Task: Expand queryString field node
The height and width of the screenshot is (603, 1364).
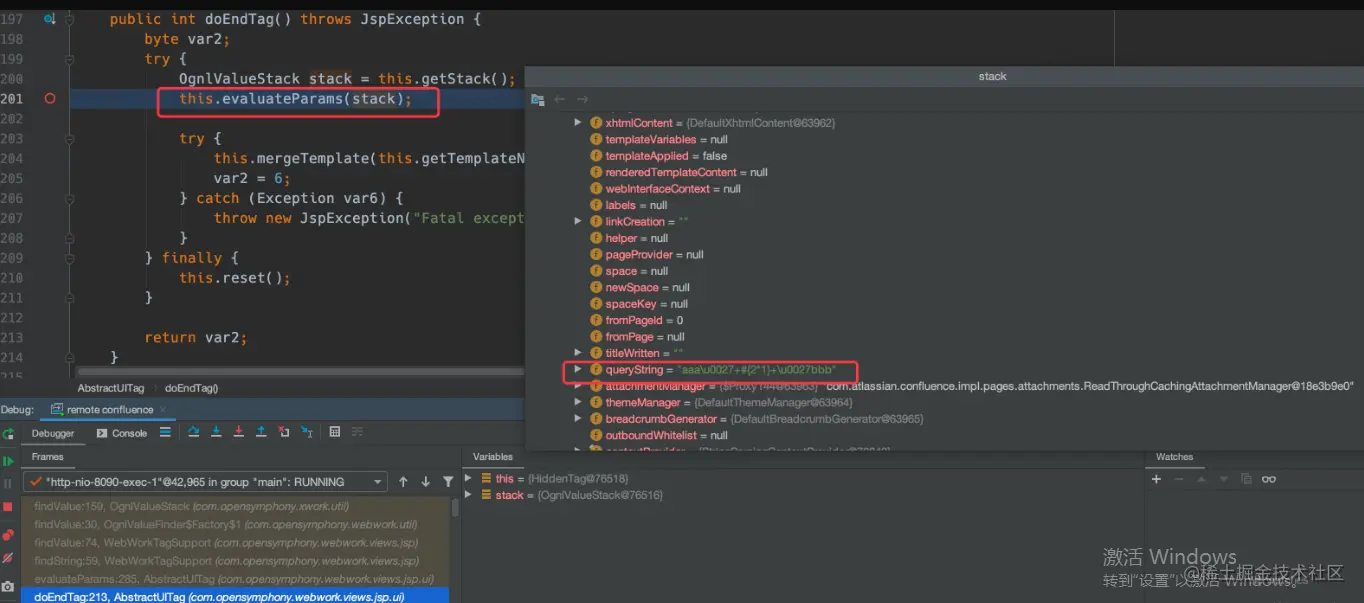Action: pyautogui.click(x=577, y=369)
